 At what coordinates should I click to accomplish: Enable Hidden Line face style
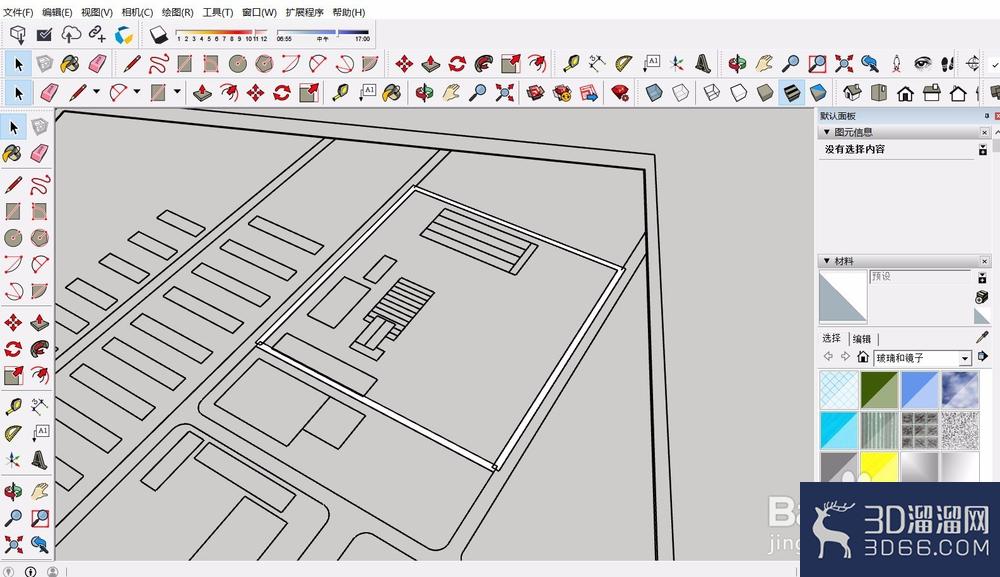(x=739, y=93)
